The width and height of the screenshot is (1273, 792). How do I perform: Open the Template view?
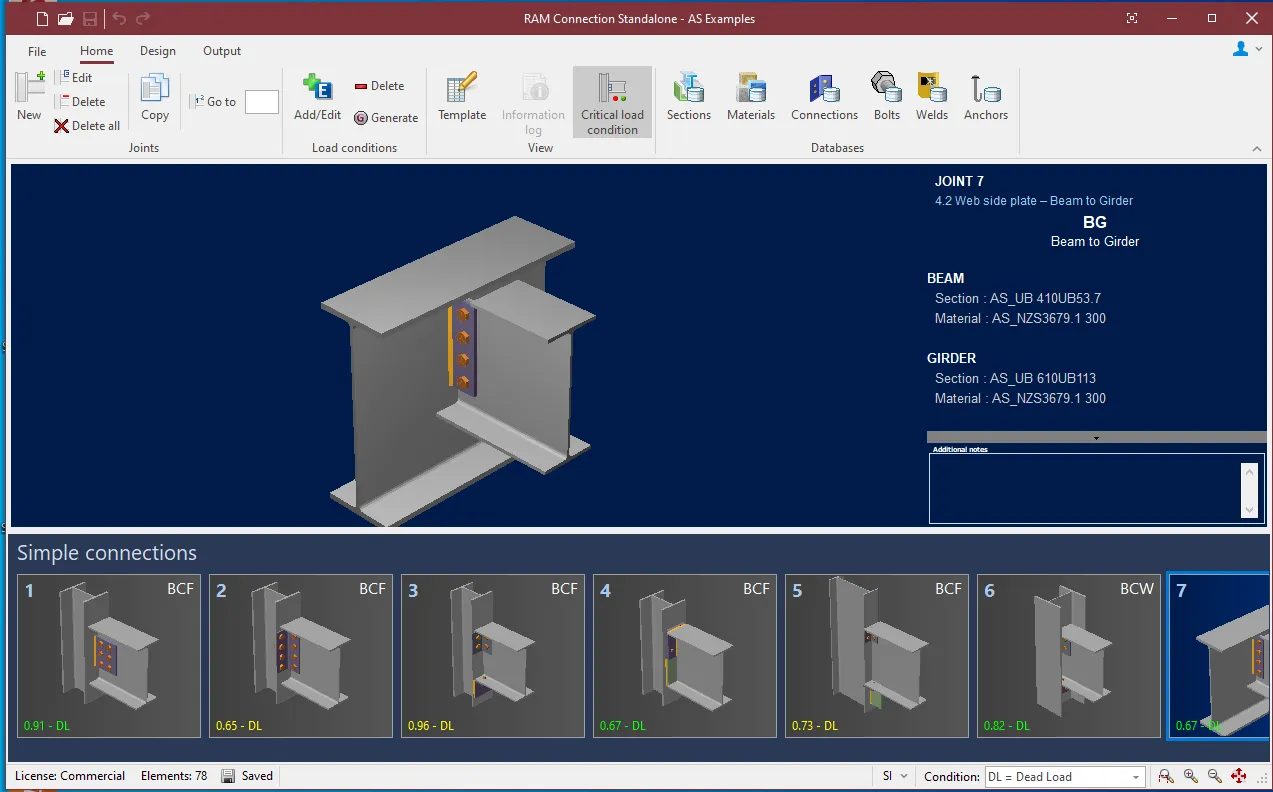coord(462,96)
